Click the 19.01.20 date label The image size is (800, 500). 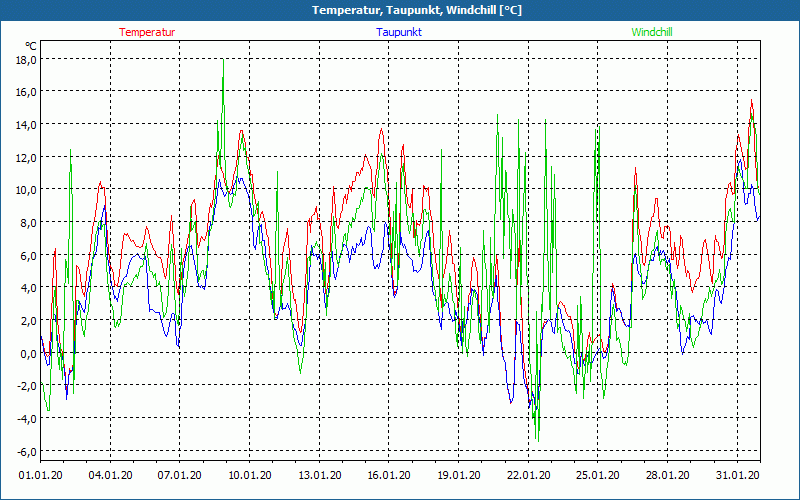(x=459, y=475)
